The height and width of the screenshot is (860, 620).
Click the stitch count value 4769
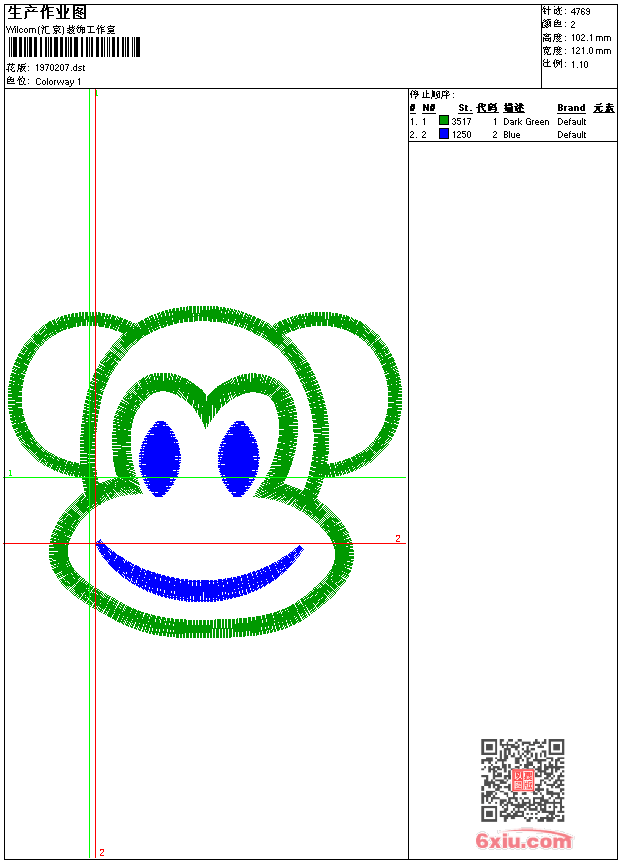[581, 11]
